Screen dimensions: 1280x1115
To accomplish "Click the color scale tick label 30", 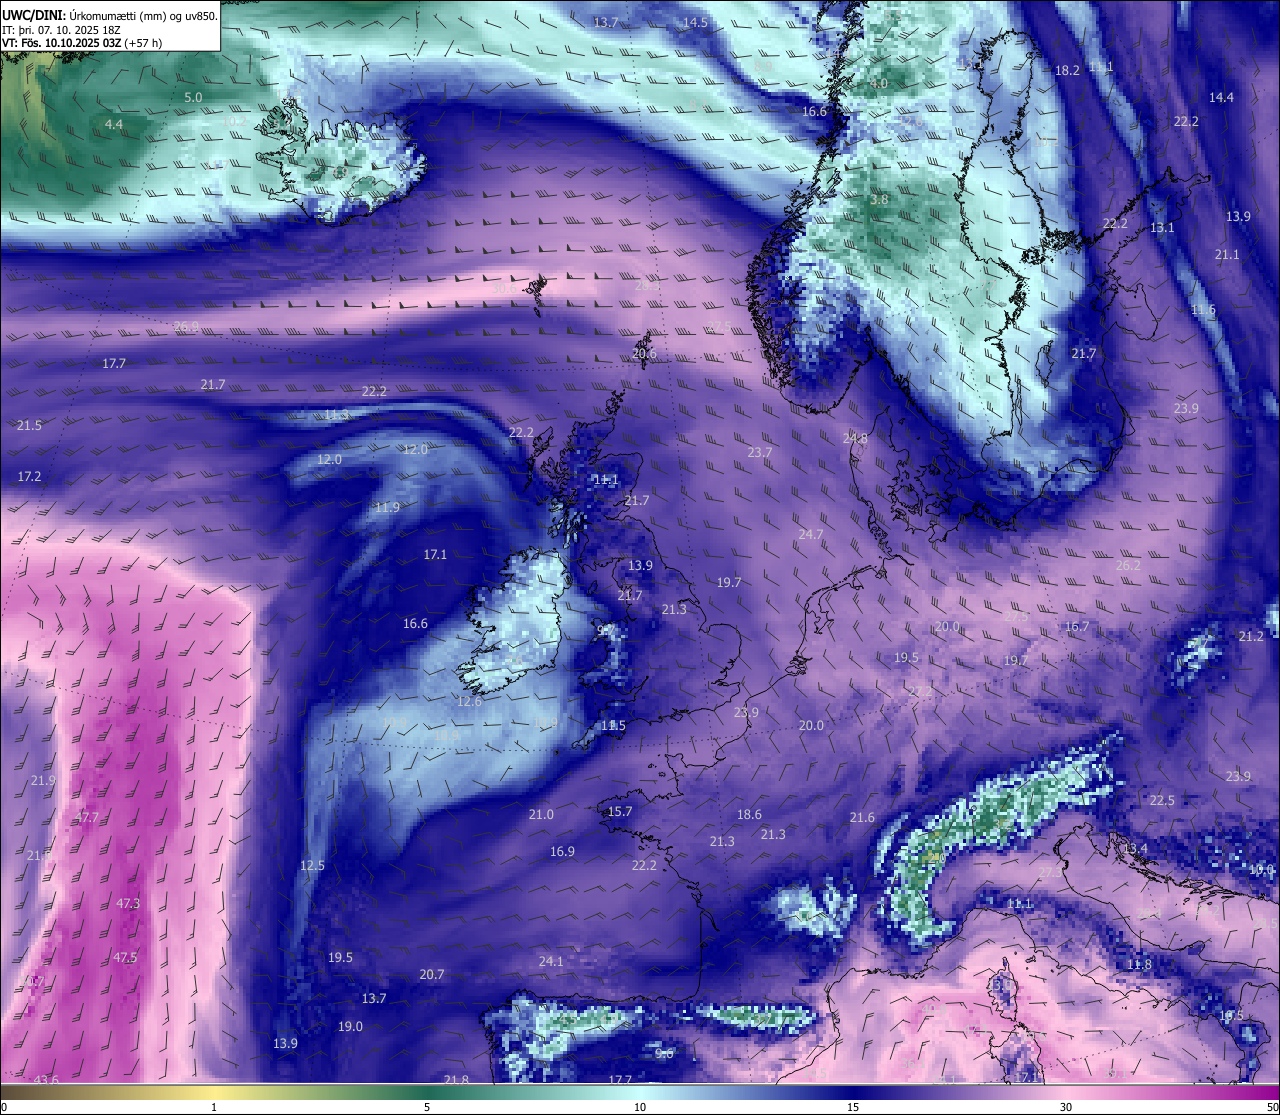I will tap(1066, 1107).
